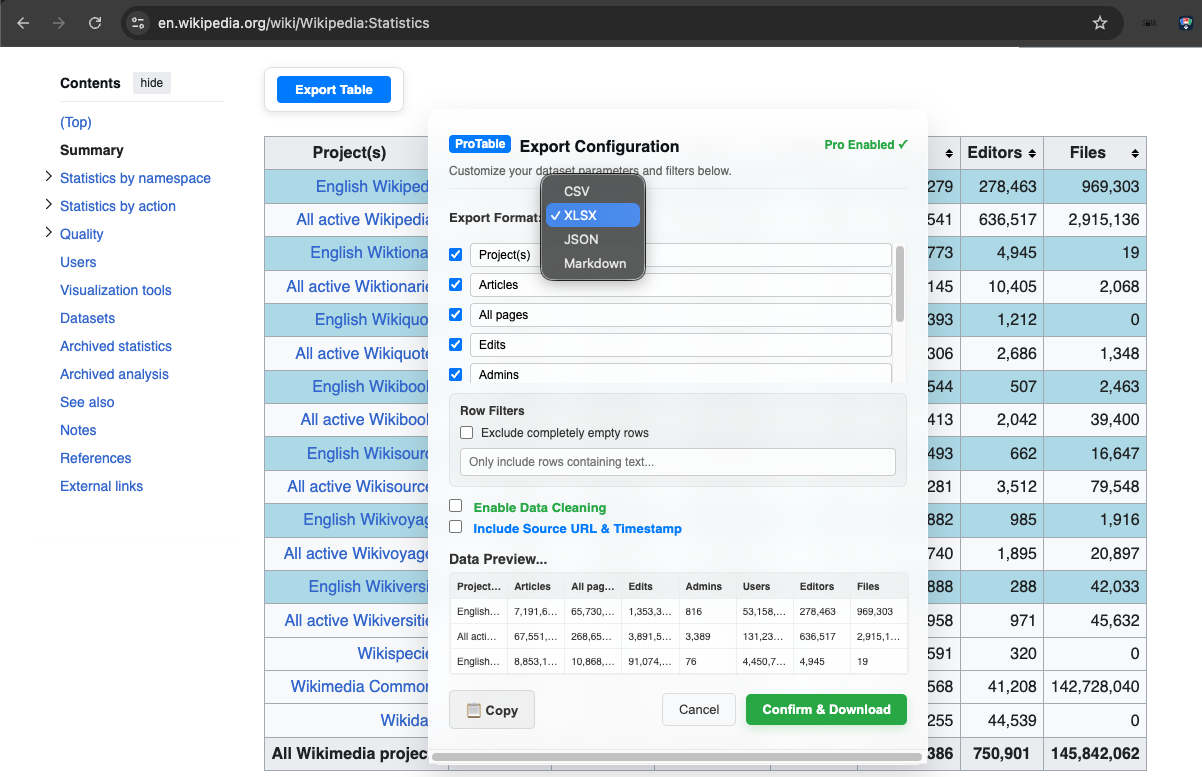The width and height of the screenshot is (1202, 777).
Task: Go to Datasets section link
Action: point(87,318)
